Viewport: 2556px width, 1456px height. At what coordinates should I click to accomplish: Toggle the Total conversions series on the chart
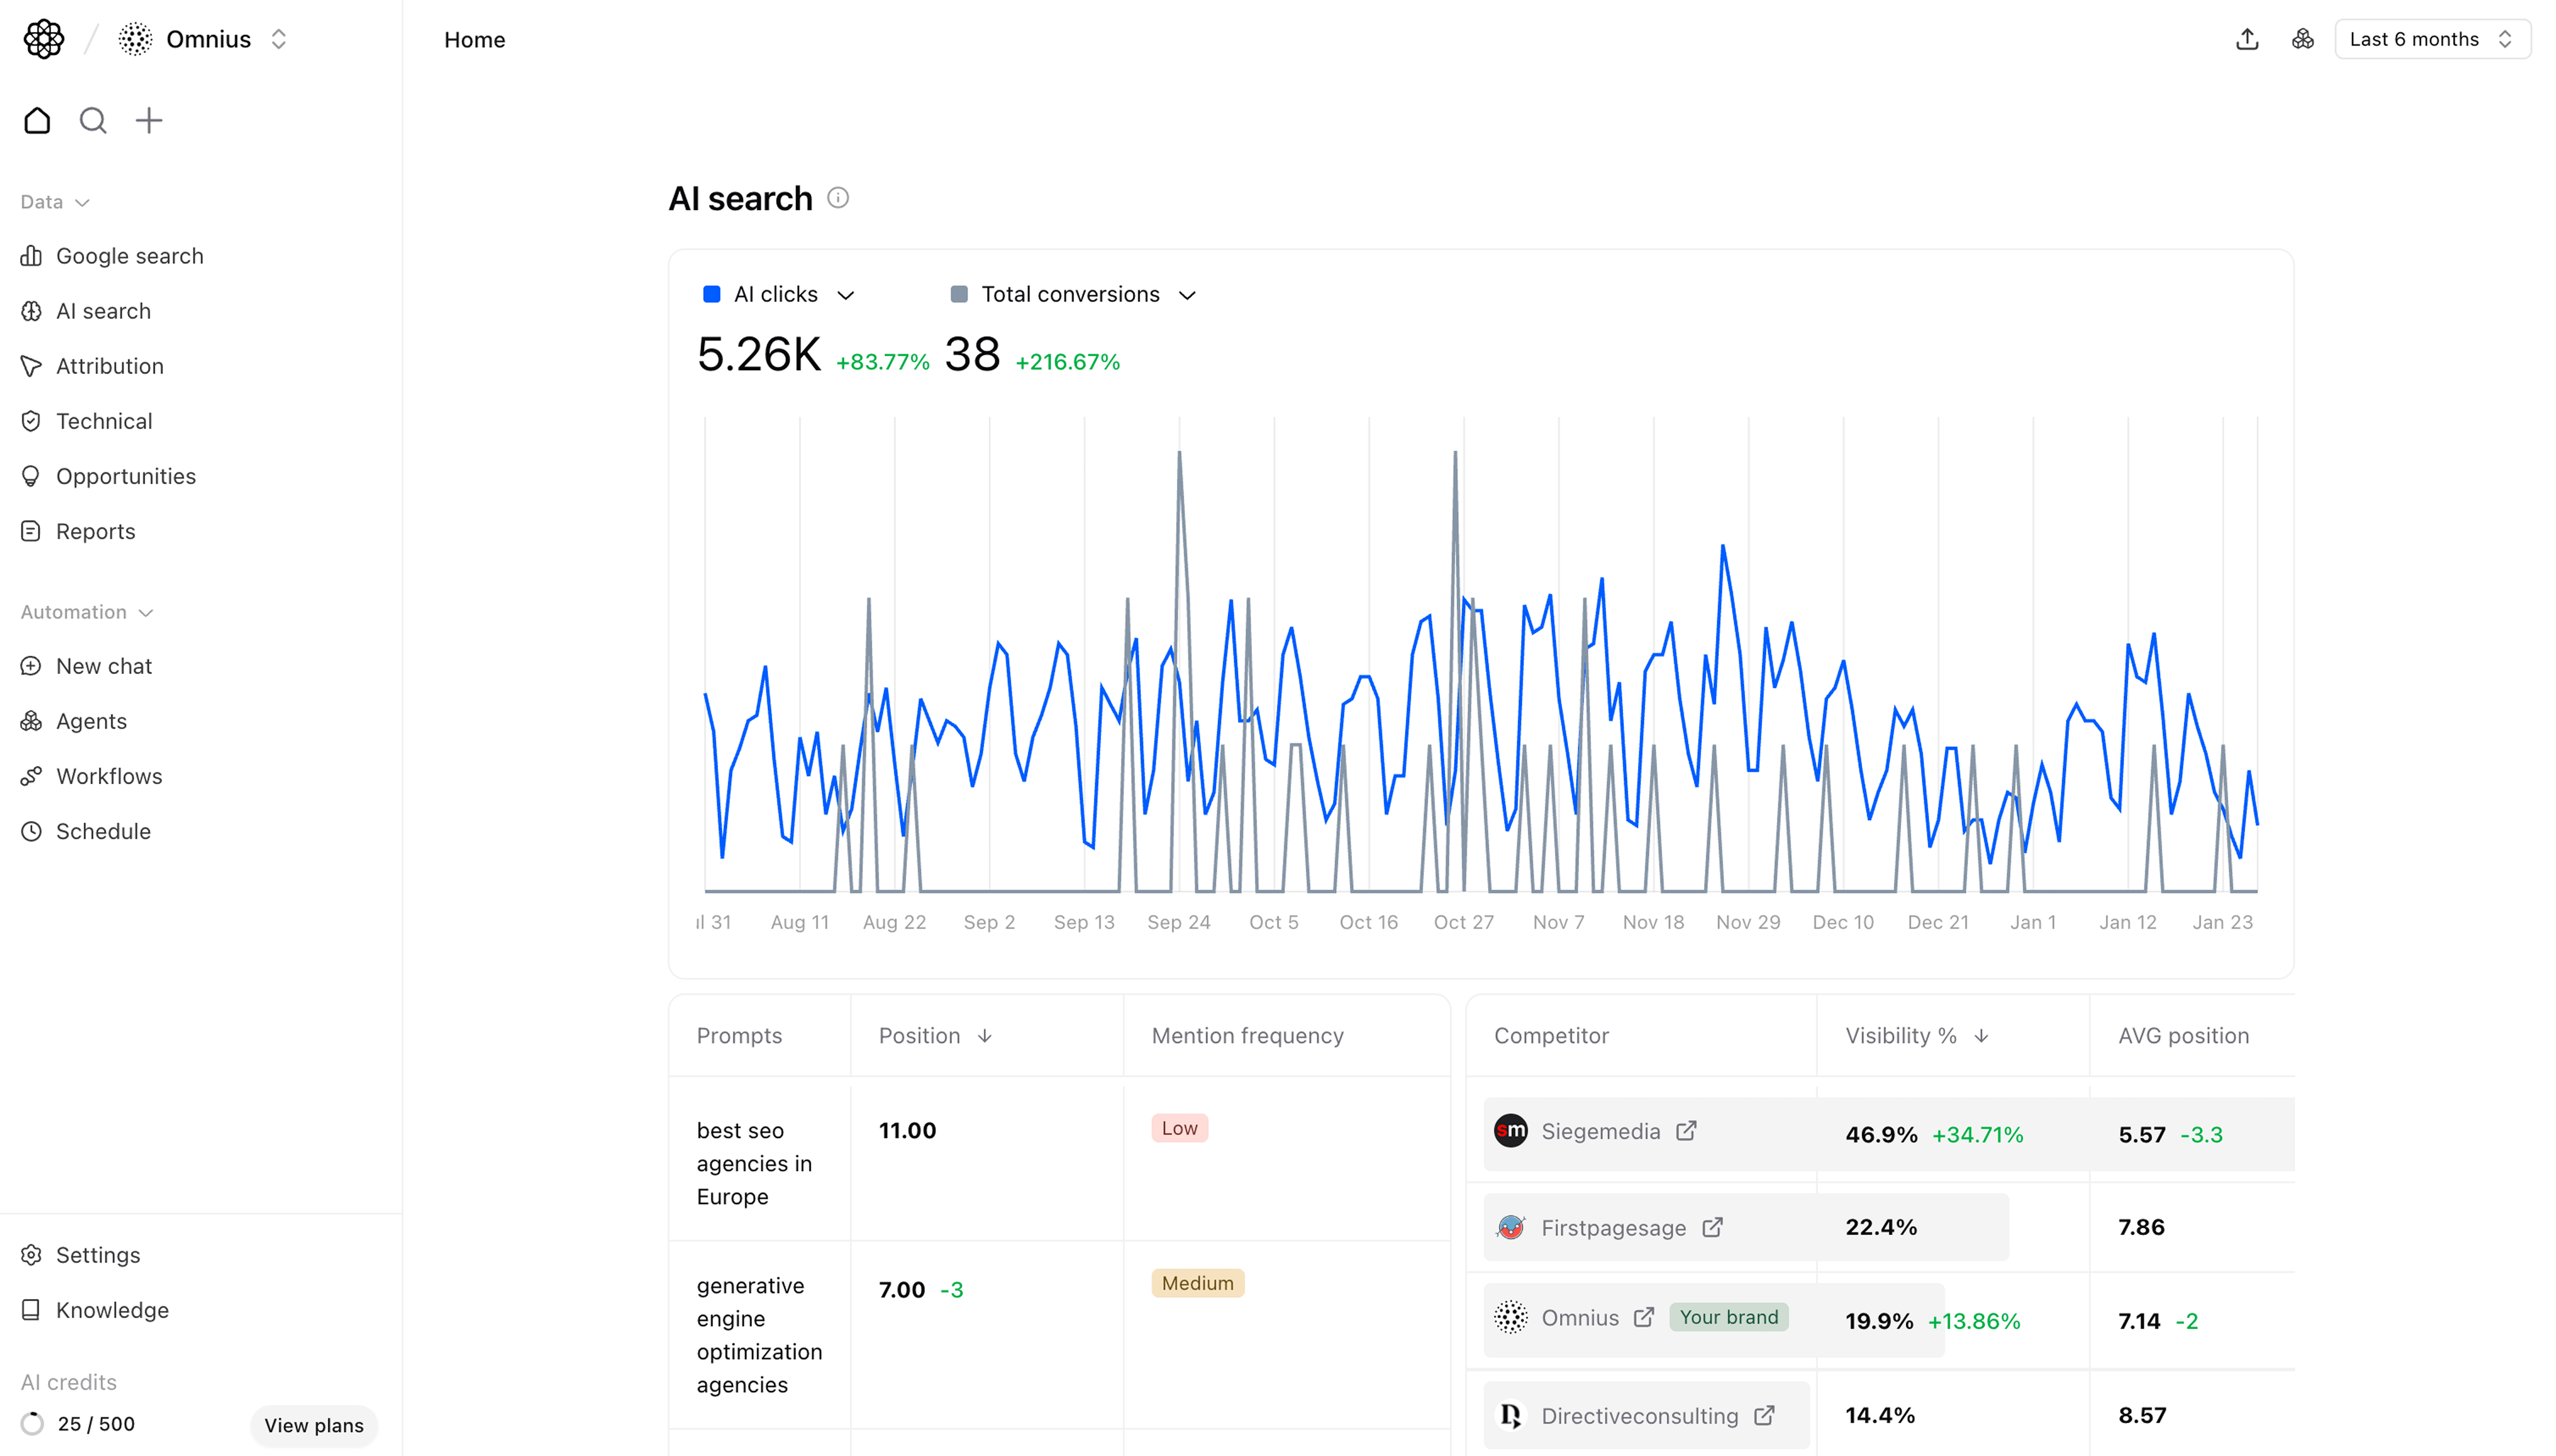point(959,293)
